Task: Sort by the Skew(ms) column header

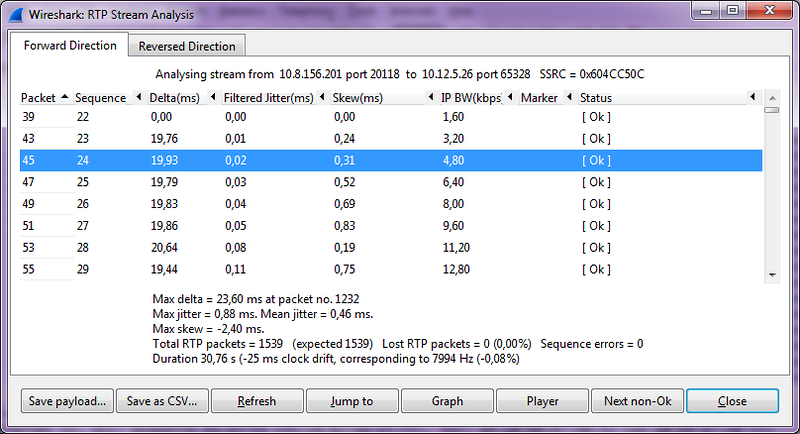Action: point(358,97)
